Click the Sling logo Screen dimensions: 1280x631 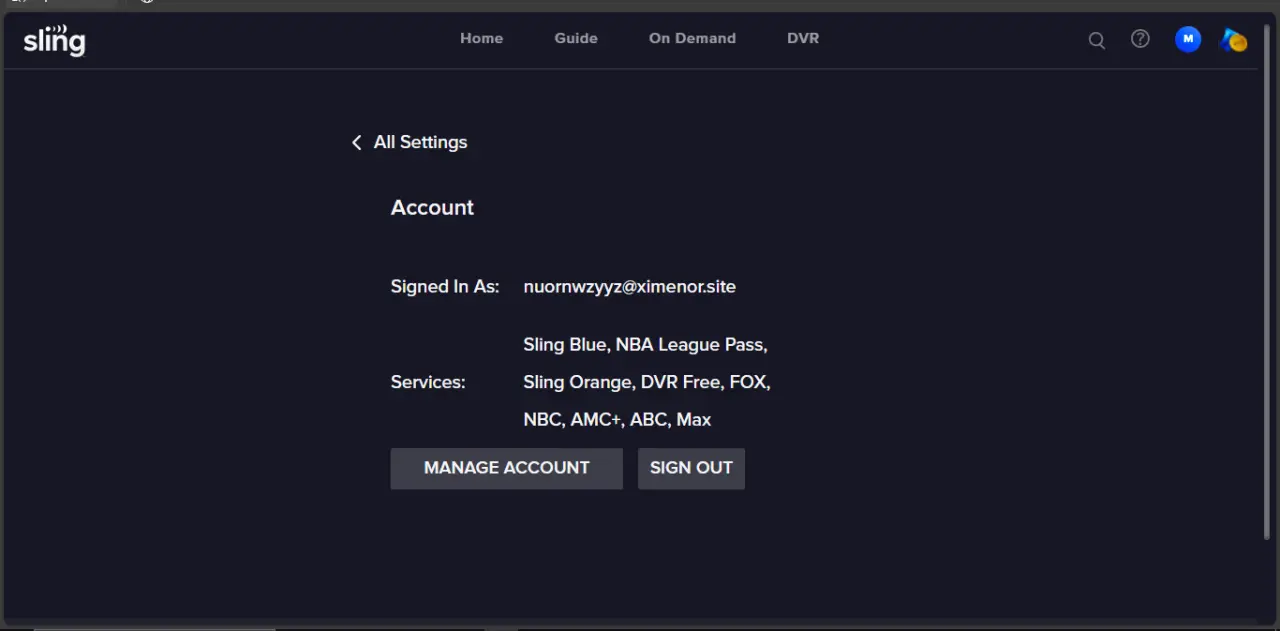[x=54, y=40]
